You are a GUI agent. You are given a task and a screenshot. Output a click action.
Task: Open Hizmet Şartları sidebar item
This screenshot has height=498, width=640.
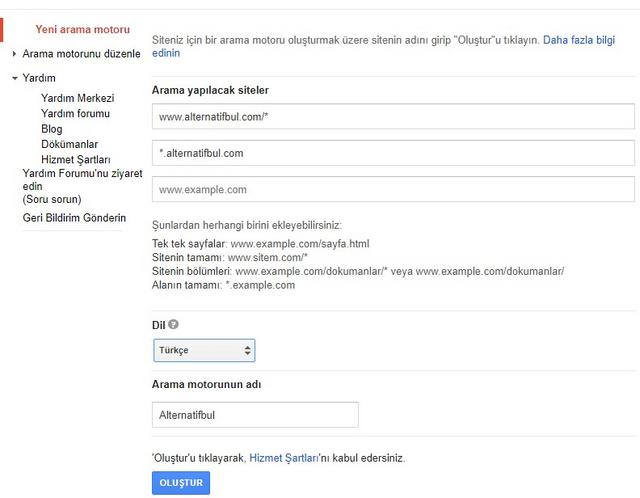click(76, 159)
